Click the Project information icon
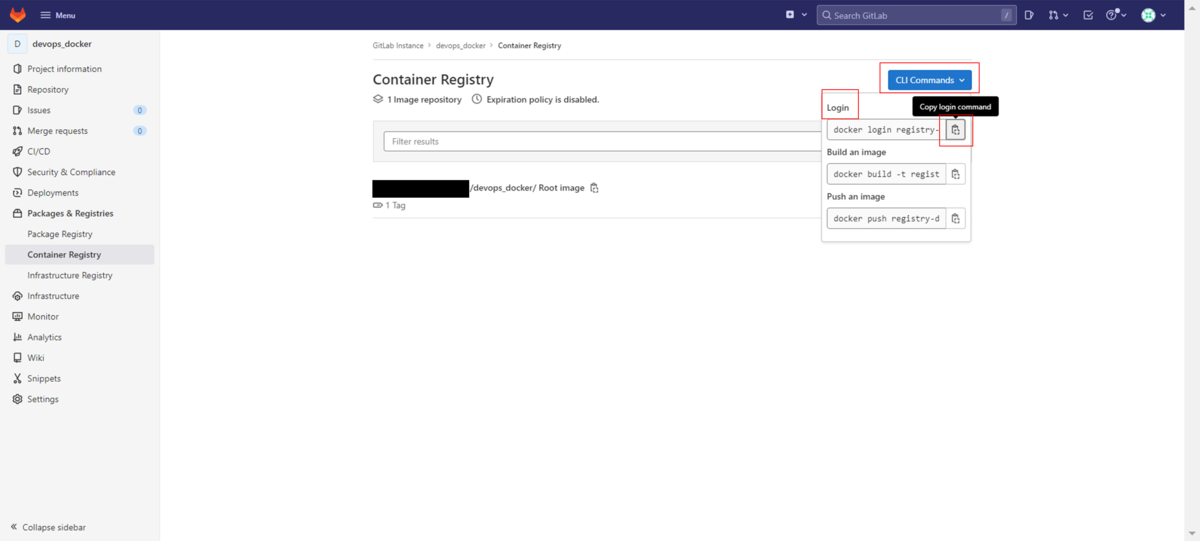1200x541 pixels. [x=17, y=69]
